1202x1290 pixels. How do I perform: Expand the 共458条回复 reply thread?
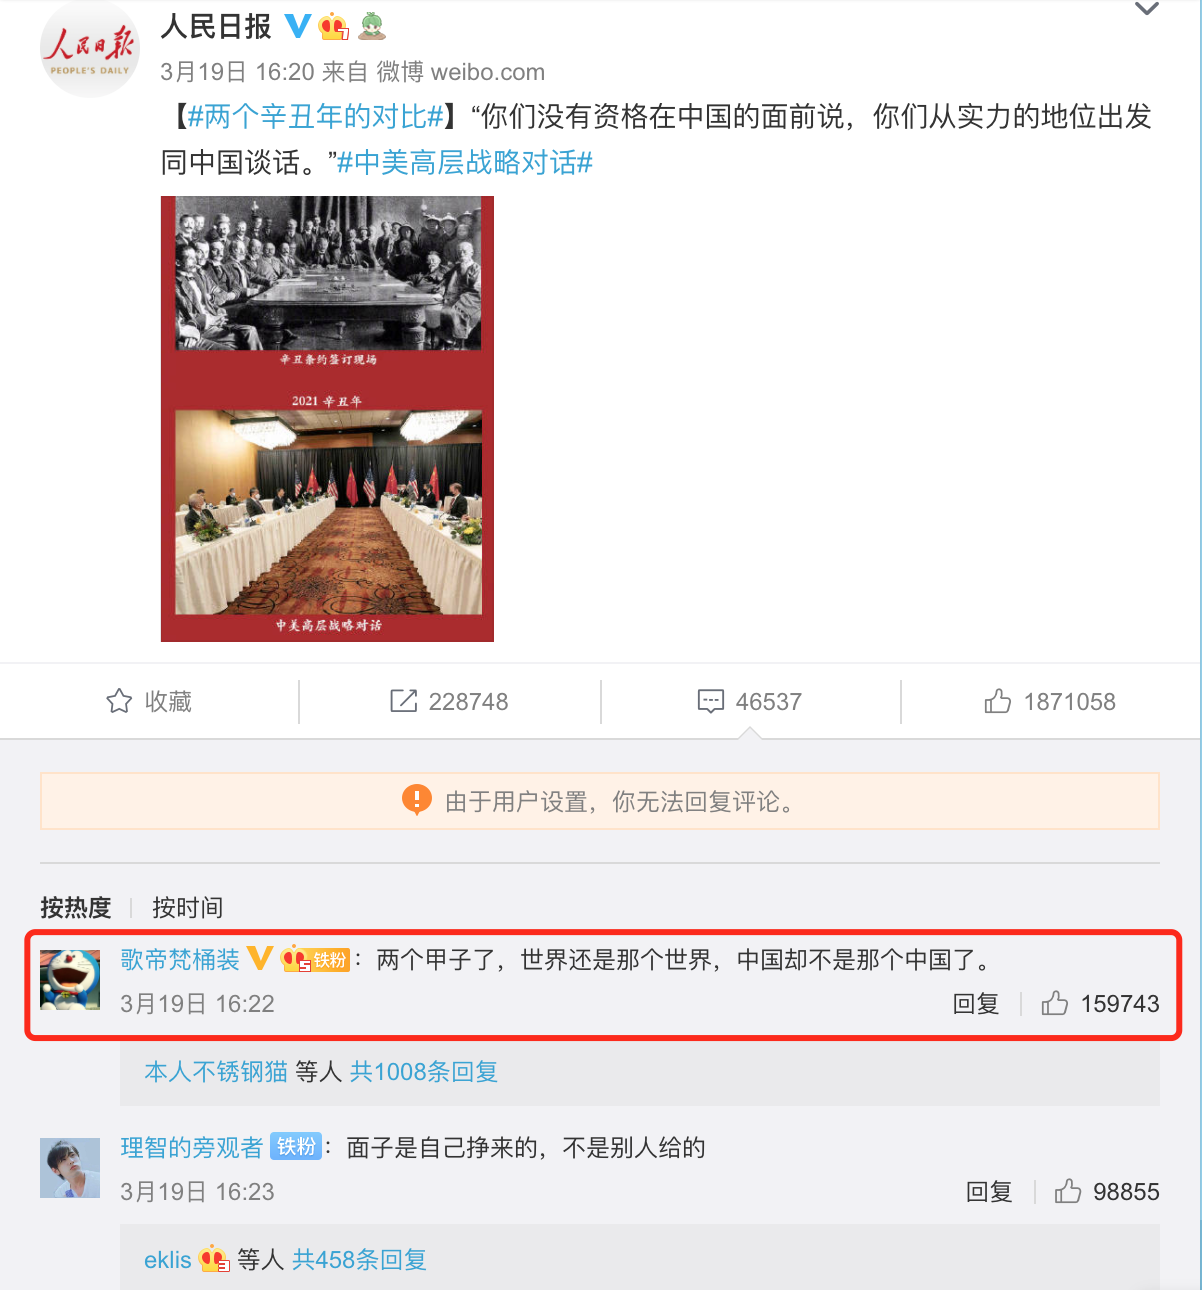360,1259
